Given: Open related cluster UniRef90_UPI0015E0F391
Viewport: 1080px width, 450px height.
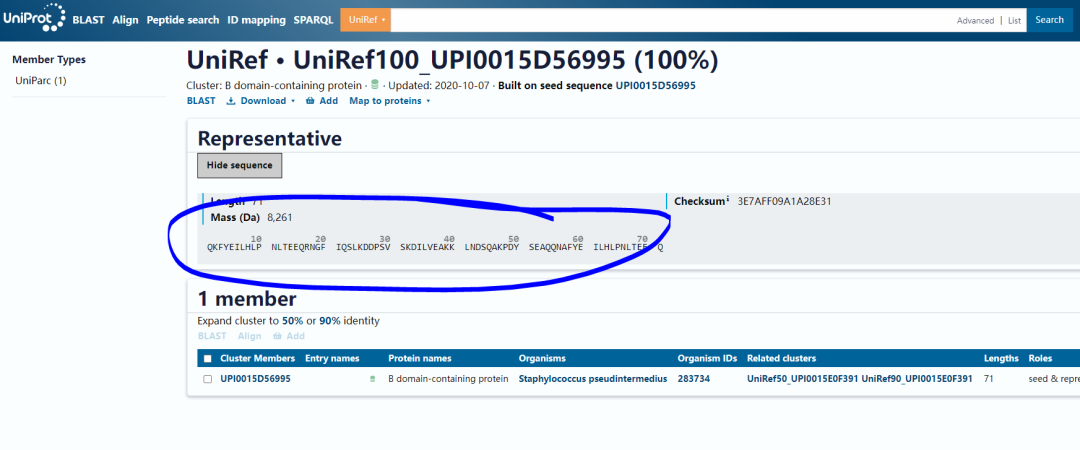Looking at the screenshot, I should tap(917, 379).
